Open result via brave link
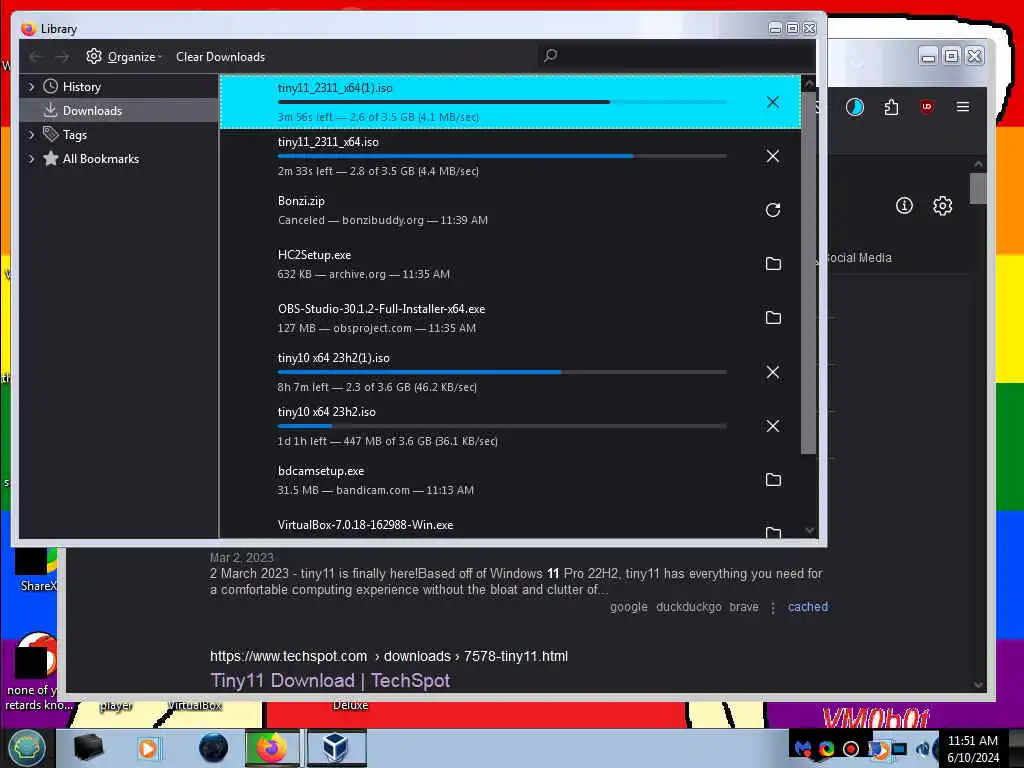1024x768 pixels. (x=744, y=607)
